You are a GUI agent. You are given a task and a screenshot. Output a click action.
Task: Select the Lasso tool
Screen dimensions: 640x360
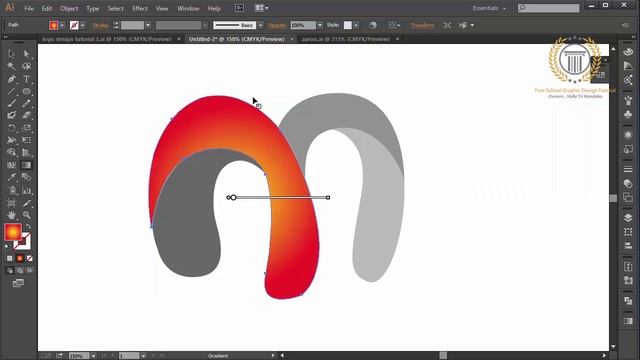[x=27, y=66]
